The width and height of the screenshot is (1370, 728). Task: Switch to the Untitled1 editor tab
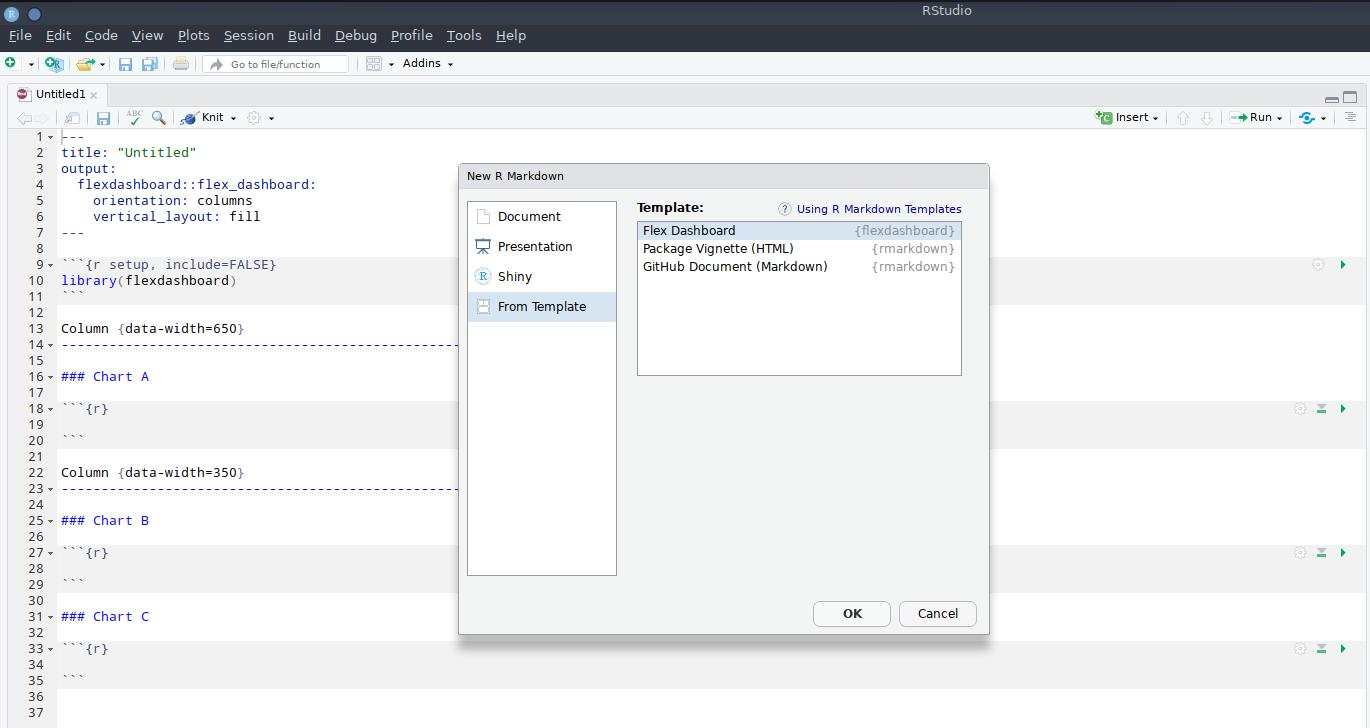tap(60, 94)
